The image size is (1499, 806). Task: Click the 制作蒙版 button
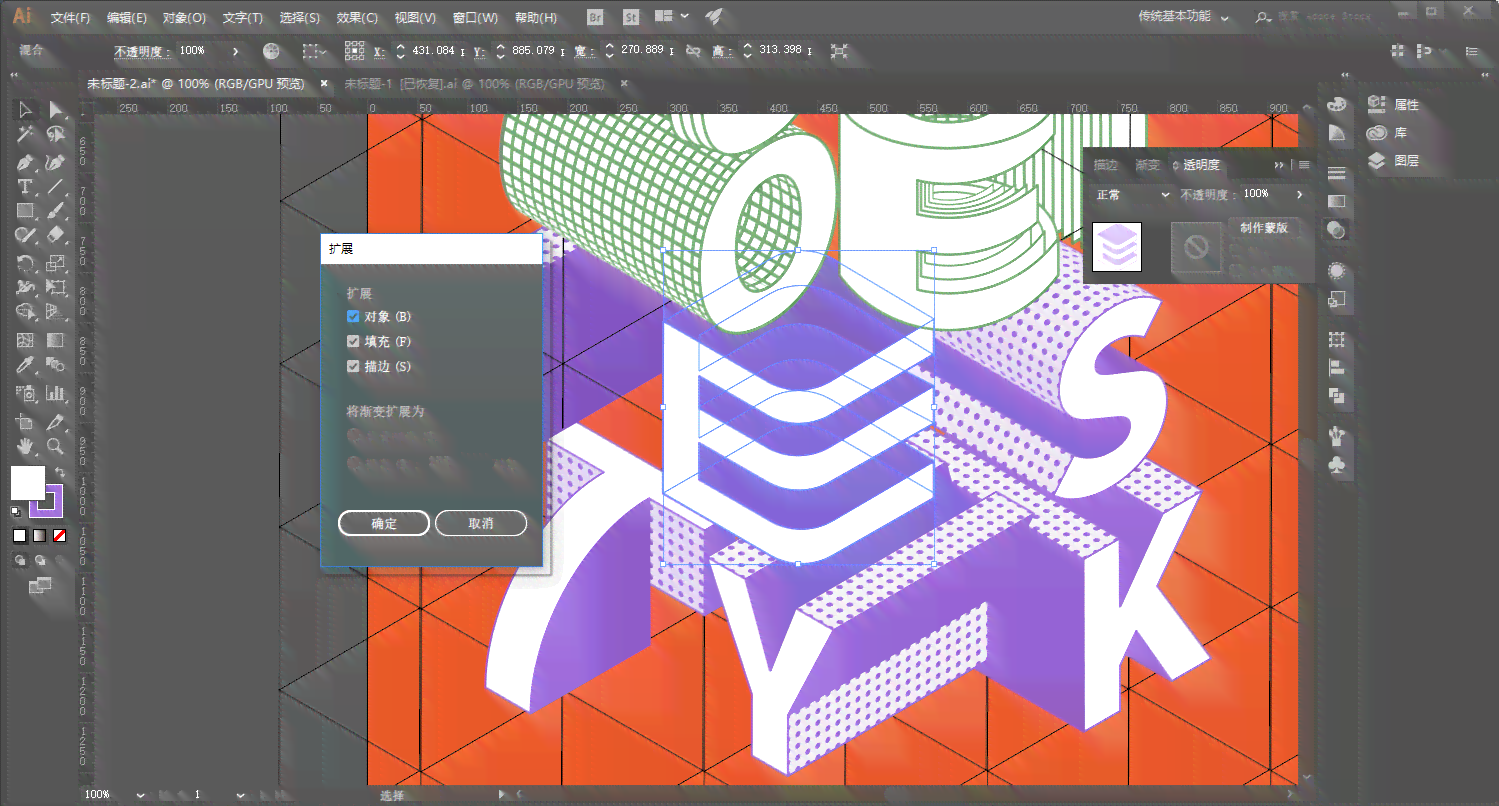pos(1264,228)
